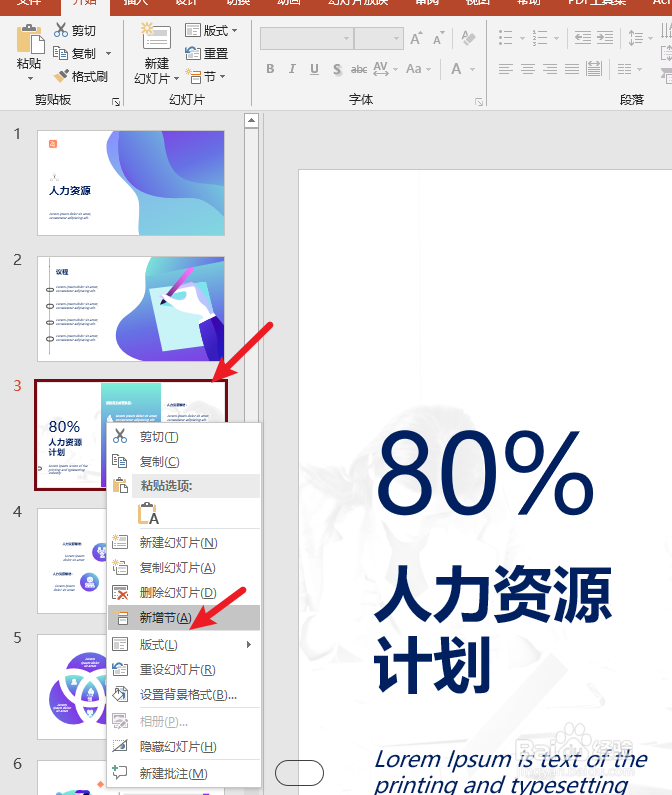Click the Paste clipboard icon

click(x=29, y=39)
